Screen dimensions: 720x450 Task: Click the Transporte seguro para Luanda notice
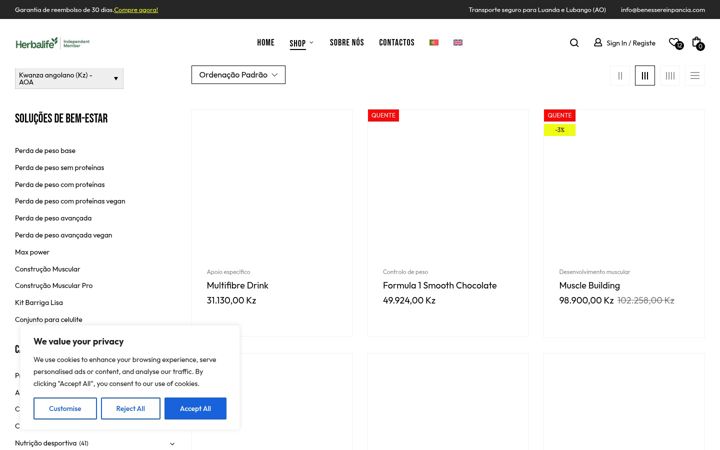tap(537, 10)
